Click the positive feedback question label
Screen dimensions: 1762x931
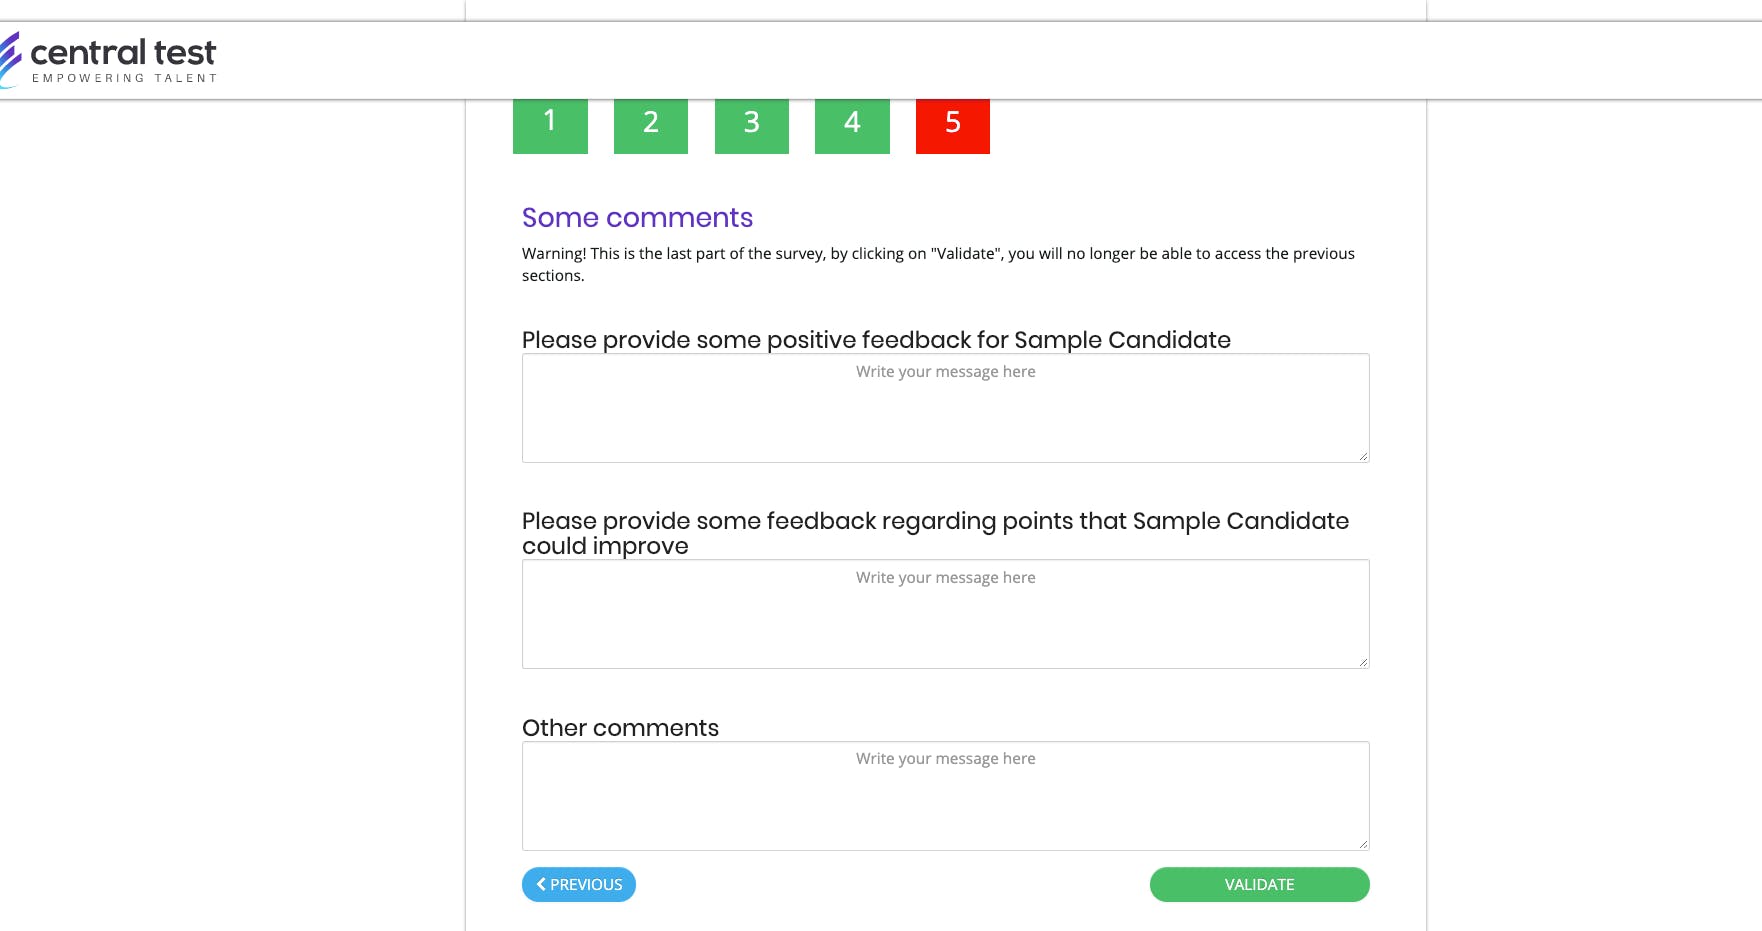tap(876, 340)
